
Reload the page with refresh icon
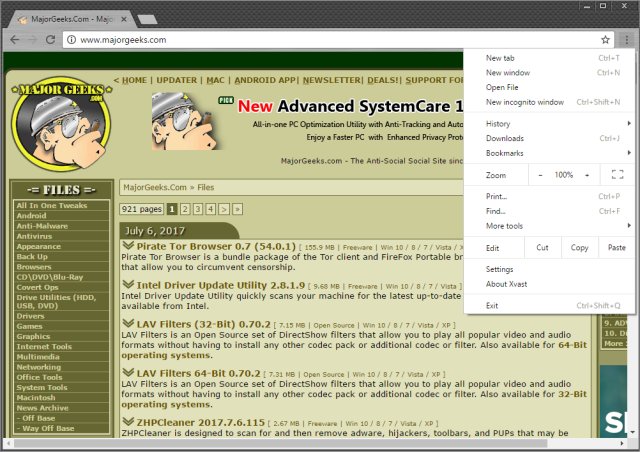[x=50, y=40]
